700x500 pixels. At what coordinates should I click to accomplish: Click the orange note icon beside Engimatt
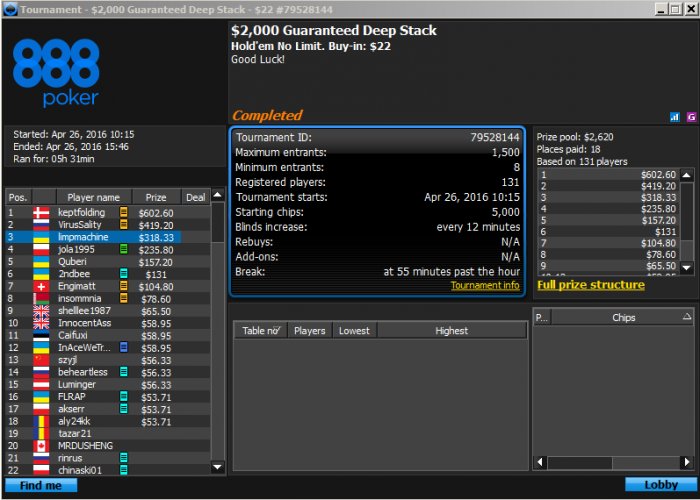tap(124, 286)
